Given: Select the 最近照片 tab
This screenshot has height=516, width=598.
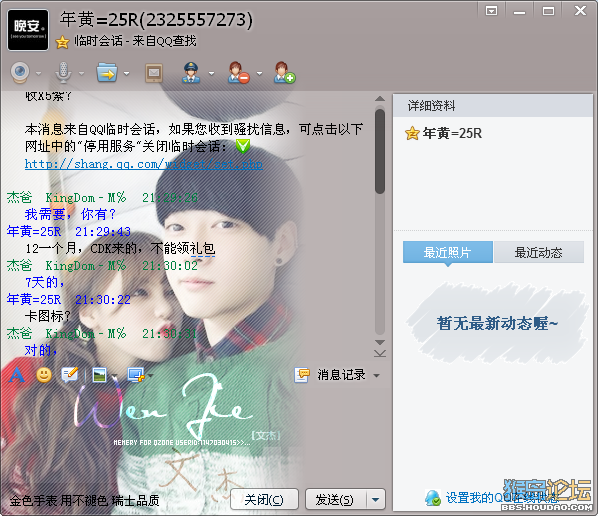Looking at the screenshot, I should (x=448, y=252).
